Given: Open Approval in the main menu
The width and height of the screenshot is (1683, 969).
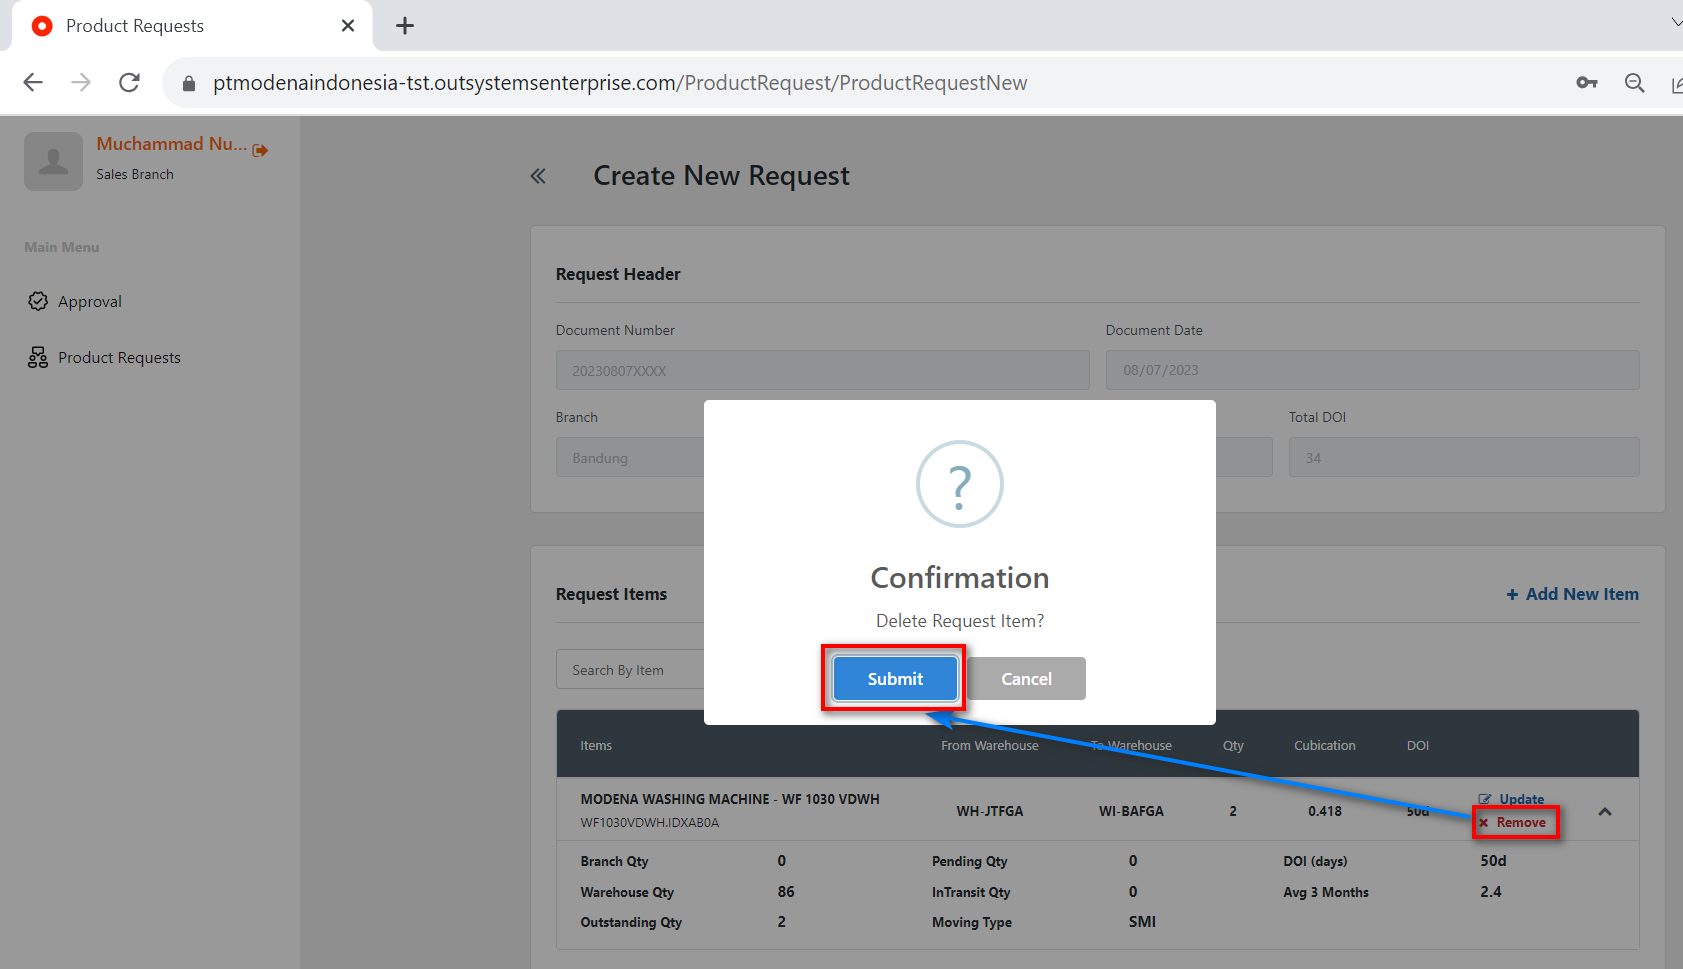Looking at the screenshot, I should click(89, 302).
